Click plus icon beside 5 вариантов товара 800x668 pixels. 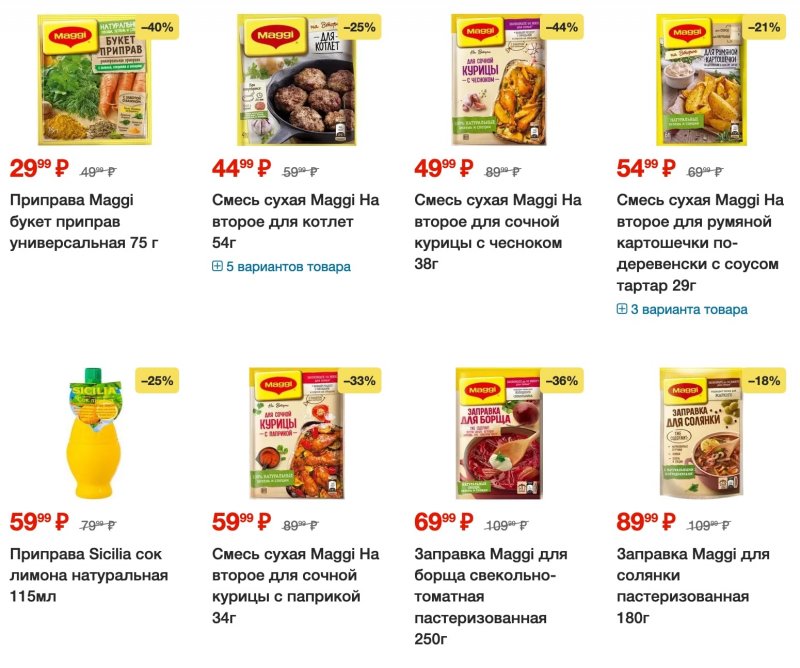click(x=217, y=266)
